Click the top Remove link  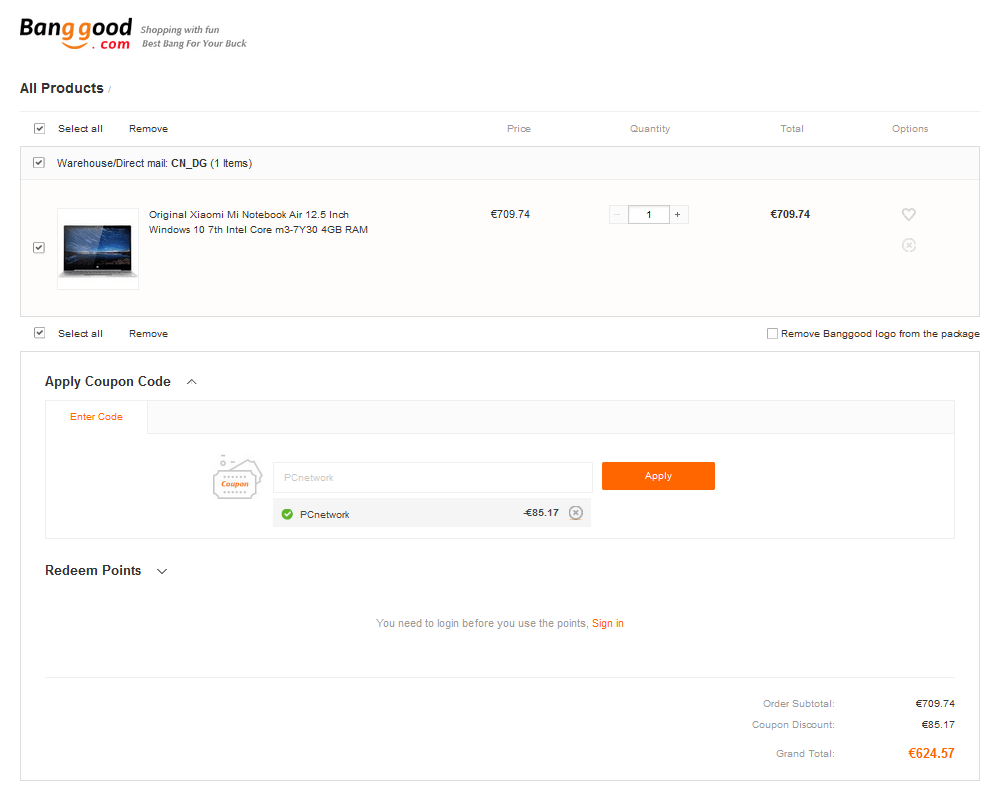(x=149, y=128)
